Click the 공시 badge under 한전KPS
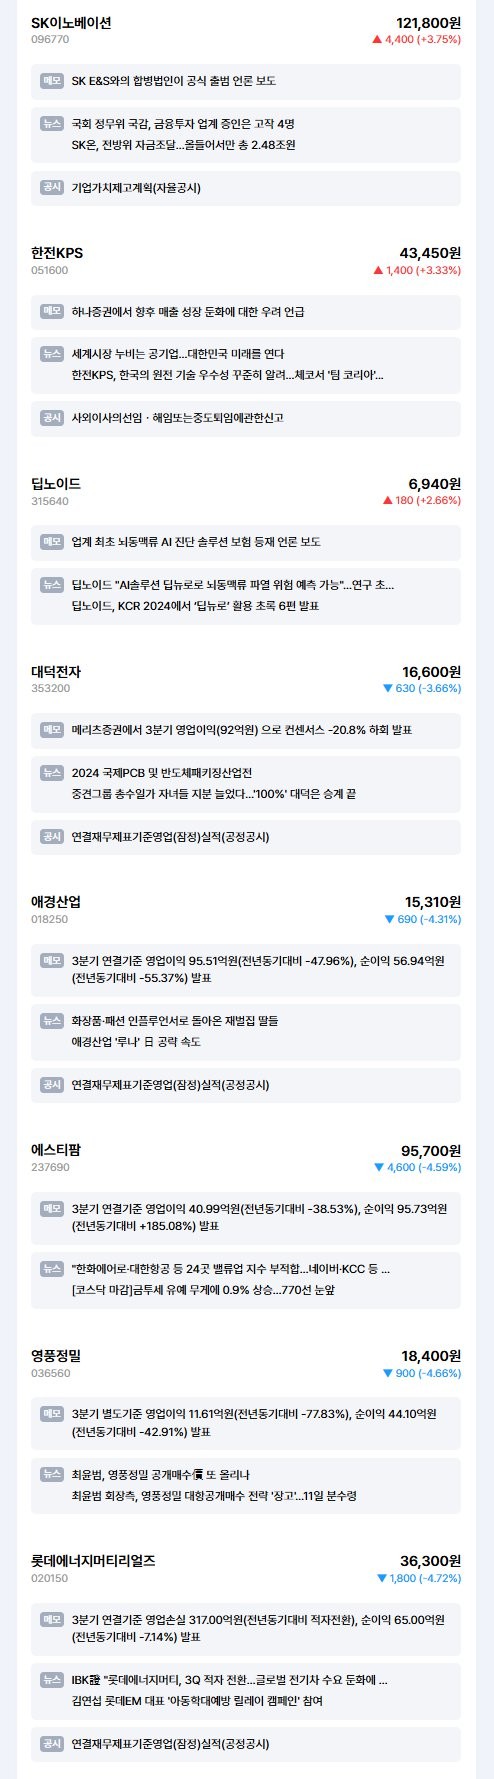Viewport: 494px width, 1779px height. pyautogui.click(x=52, y=418)
